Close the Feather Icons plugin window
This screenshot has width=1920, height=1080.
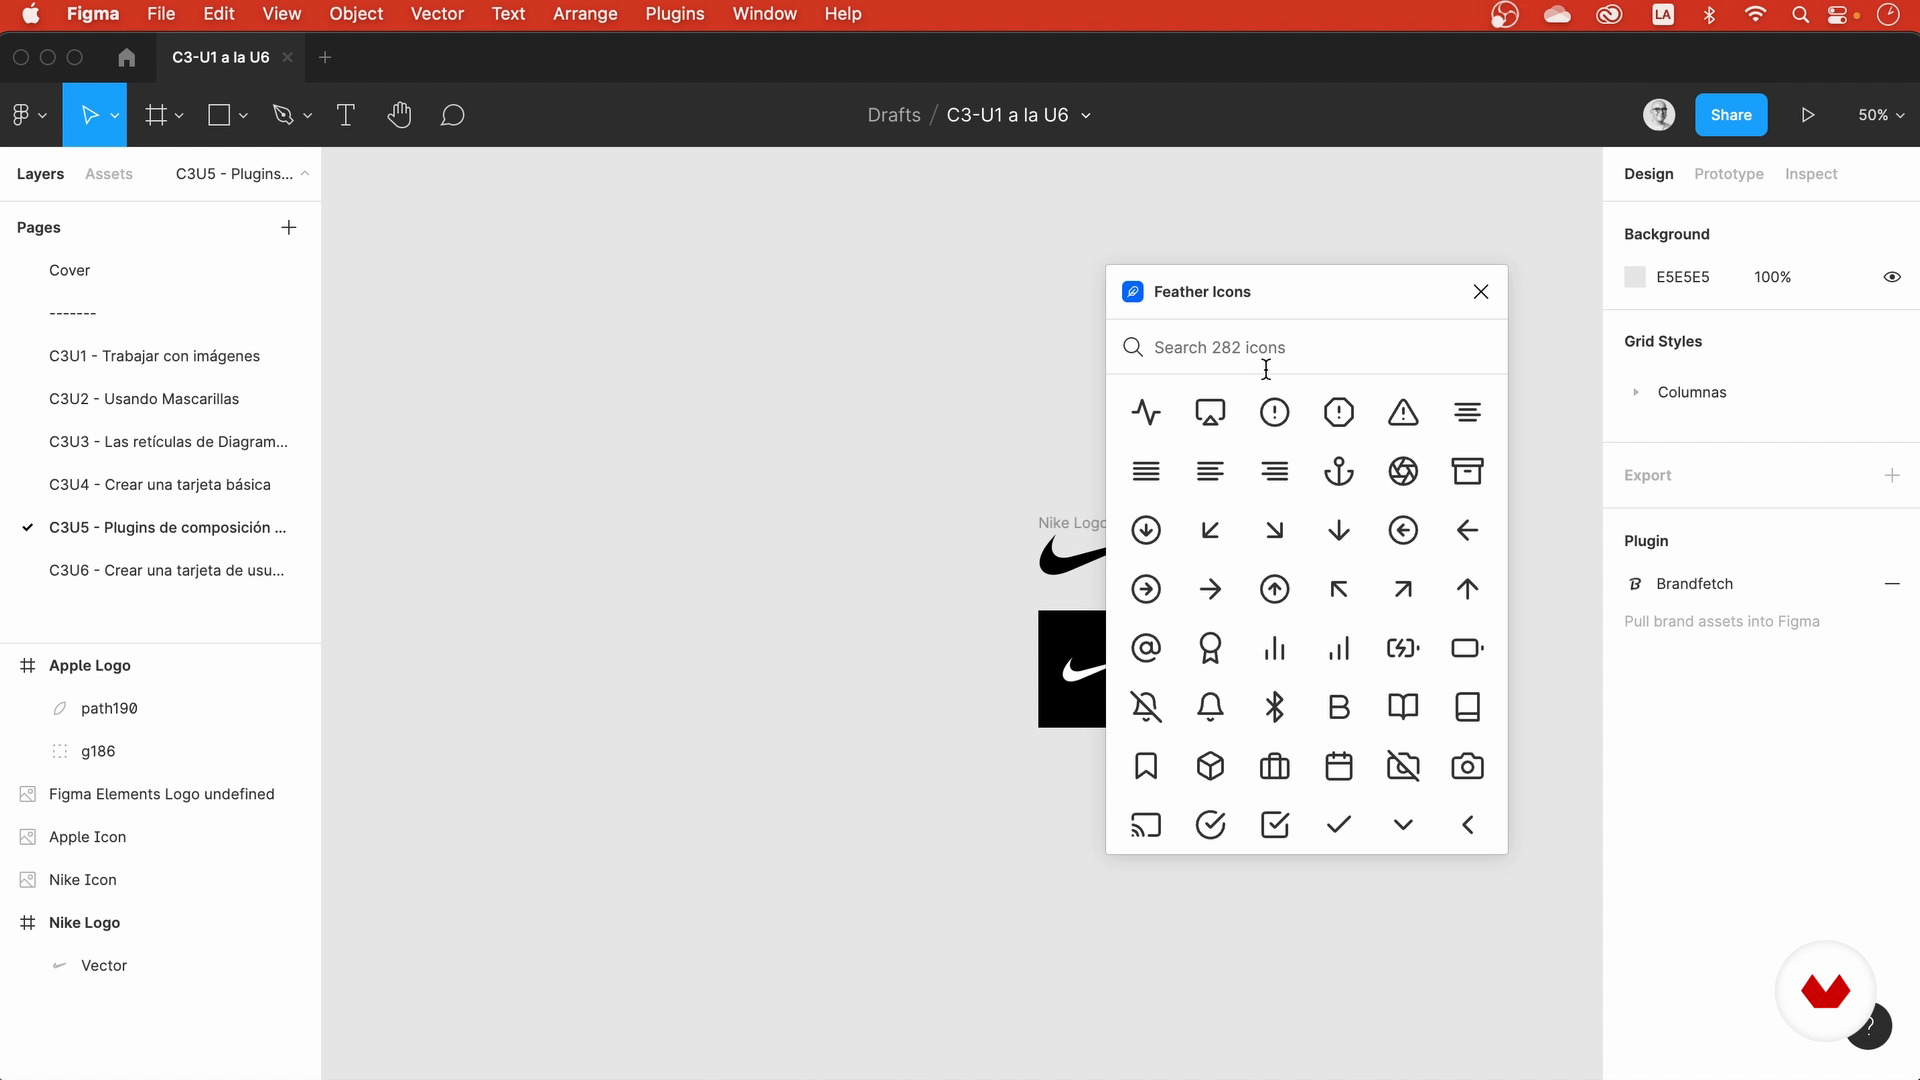coord(1481,292)
